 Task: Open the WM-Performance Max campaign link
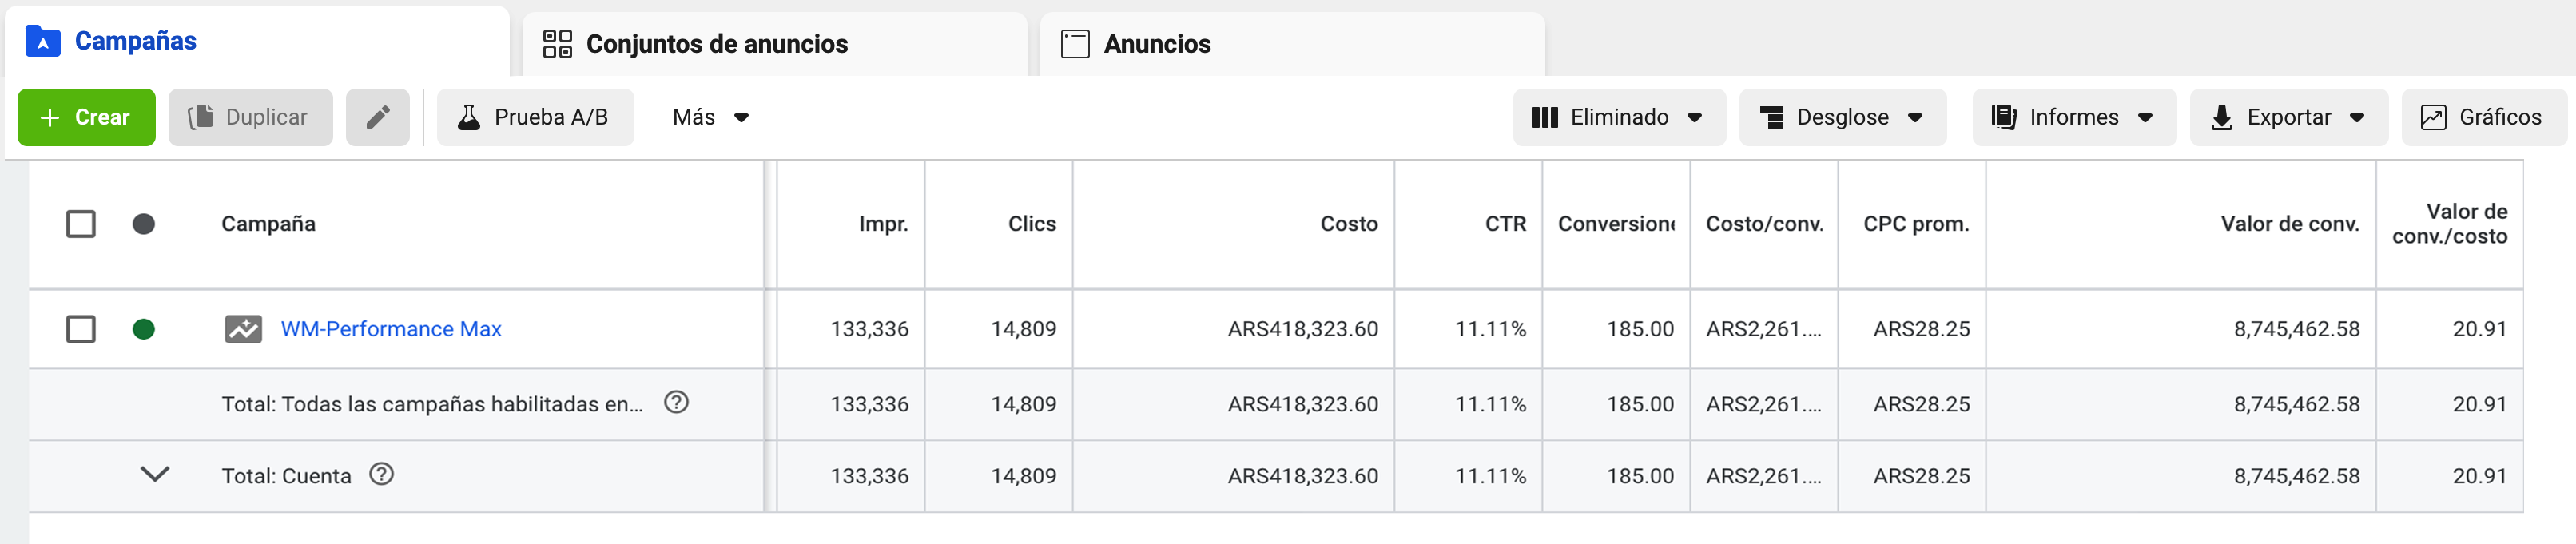coord(391,329)
